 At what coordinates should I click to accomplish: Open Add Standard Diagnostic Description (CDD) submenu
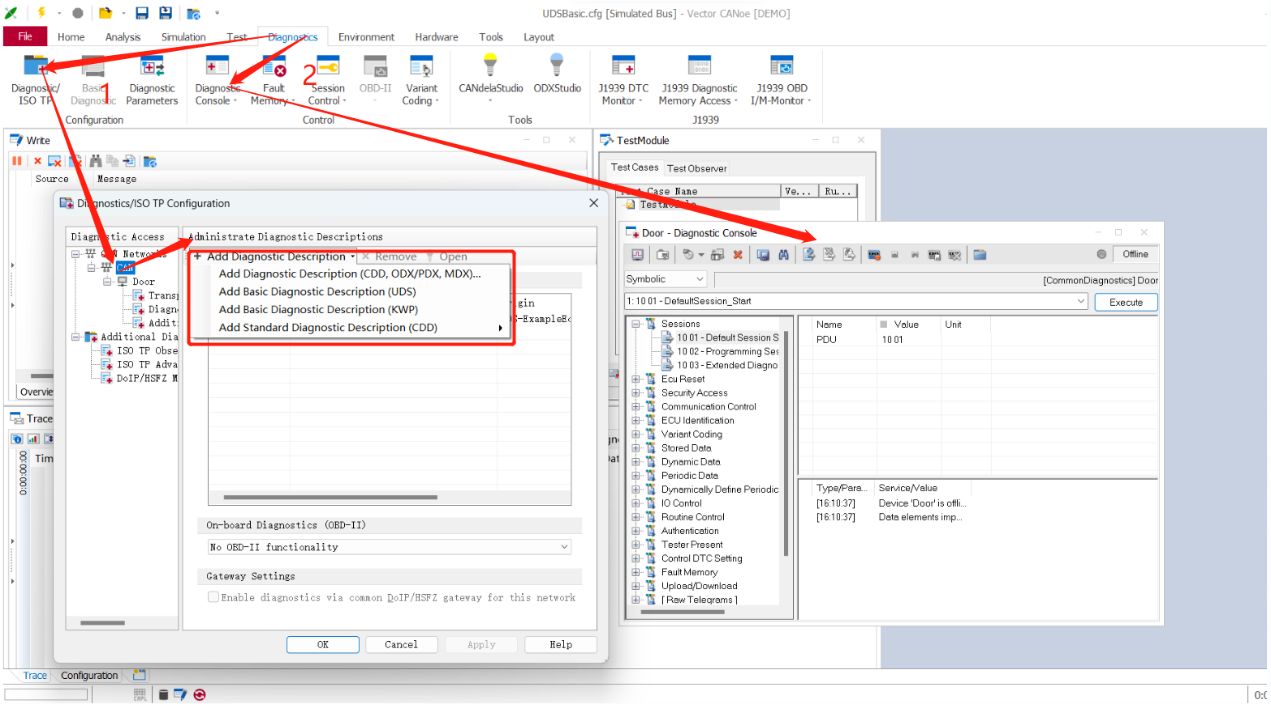click(352, 328)
